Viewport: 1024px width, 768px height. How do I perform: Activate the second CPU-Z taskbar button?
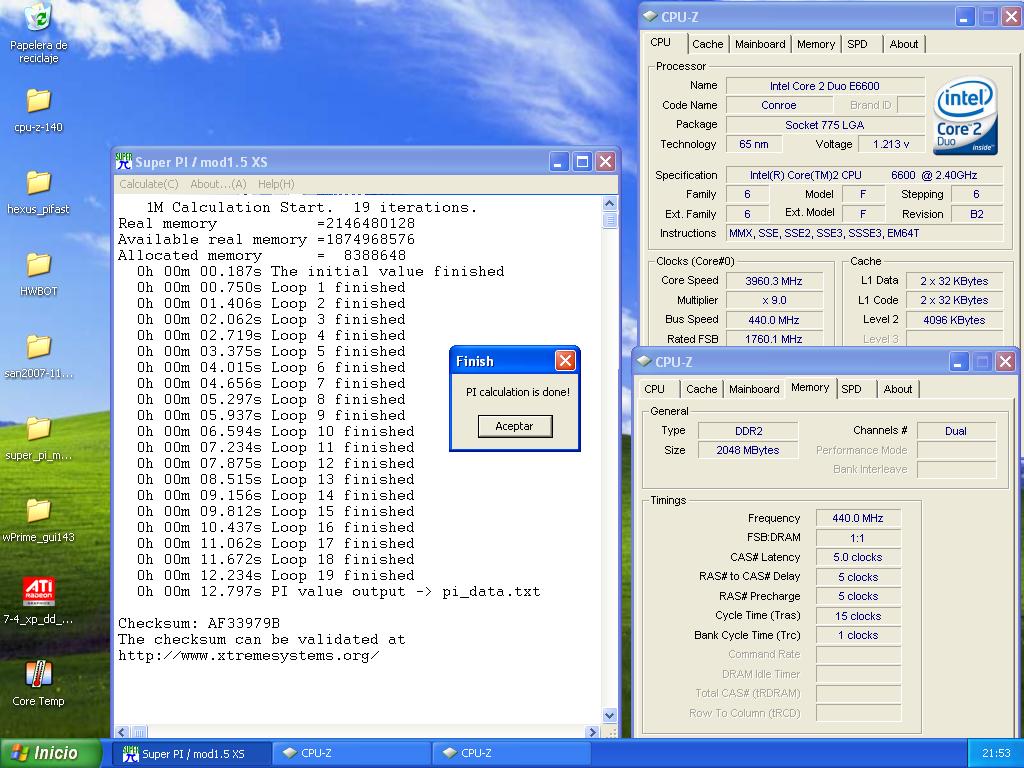[513, 754]
